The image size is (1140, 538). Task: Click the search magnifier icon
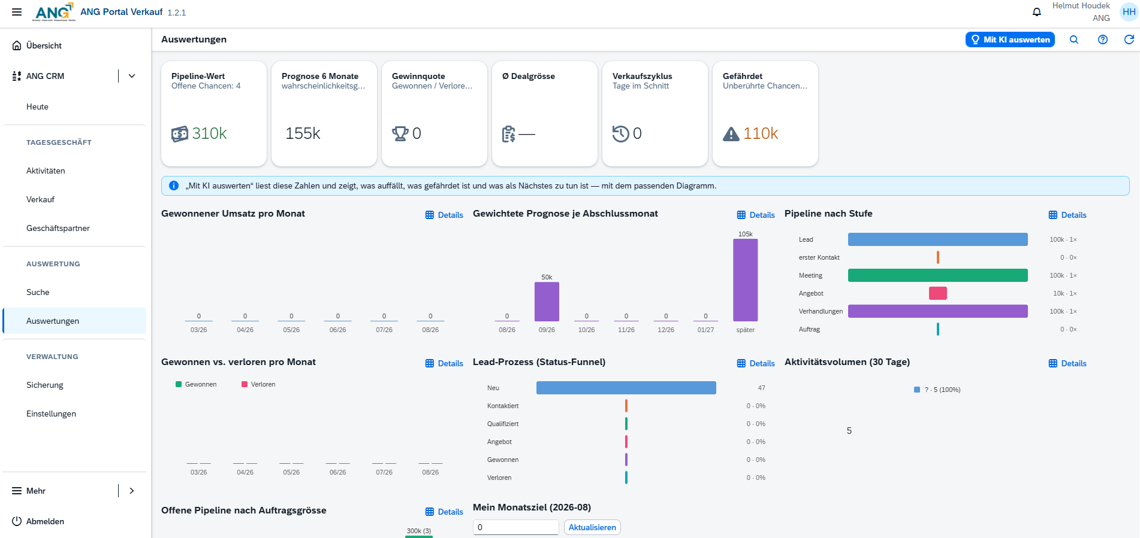coord(1074,40)
